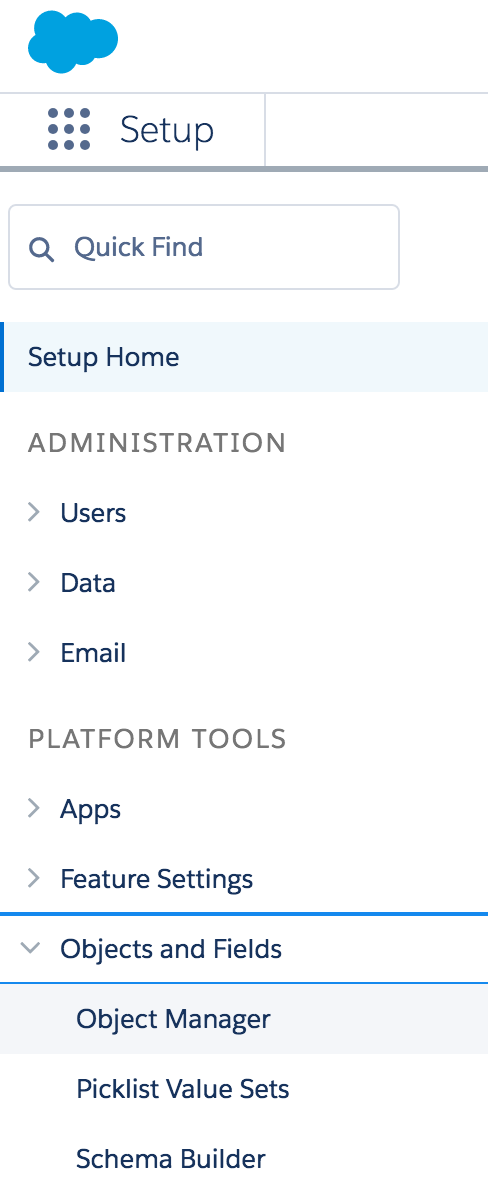Image resolution: width=488 pixels, height=1190 pixels.
Task: Expand the Feature Settings chevron
Action: pyautogui.click(x=33, y=878)
